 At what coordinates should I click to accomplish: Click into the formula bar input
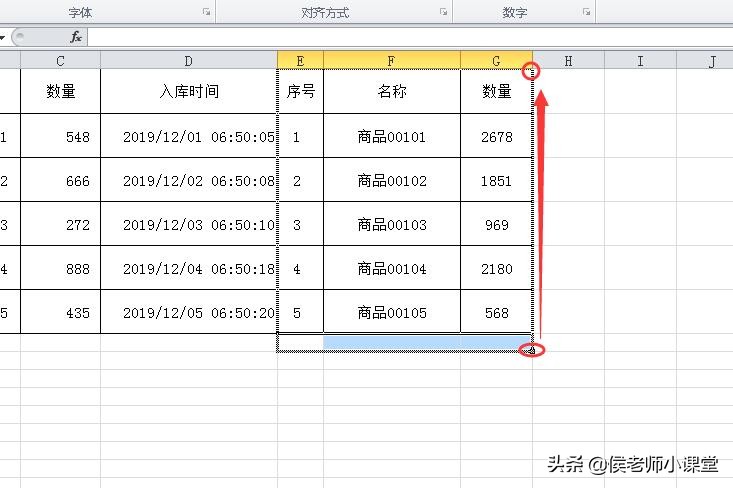click(410, 37)
